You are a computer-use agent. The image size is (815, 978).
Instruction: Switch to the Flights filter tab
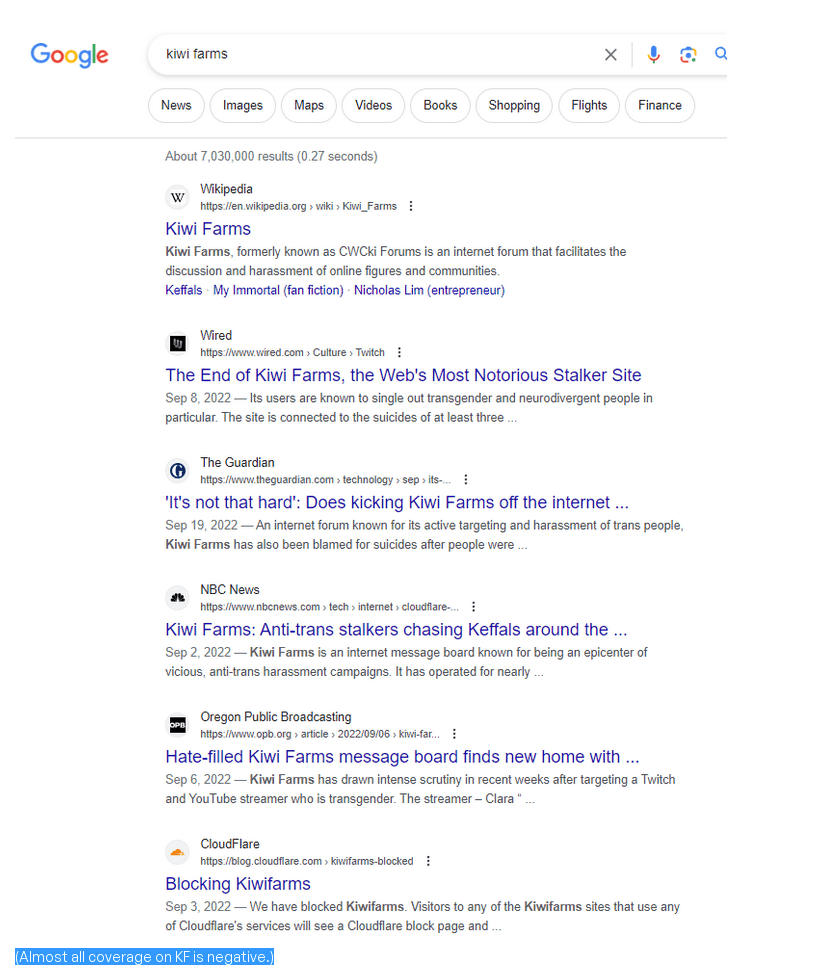pyautogui.click(x=589, y=105)
